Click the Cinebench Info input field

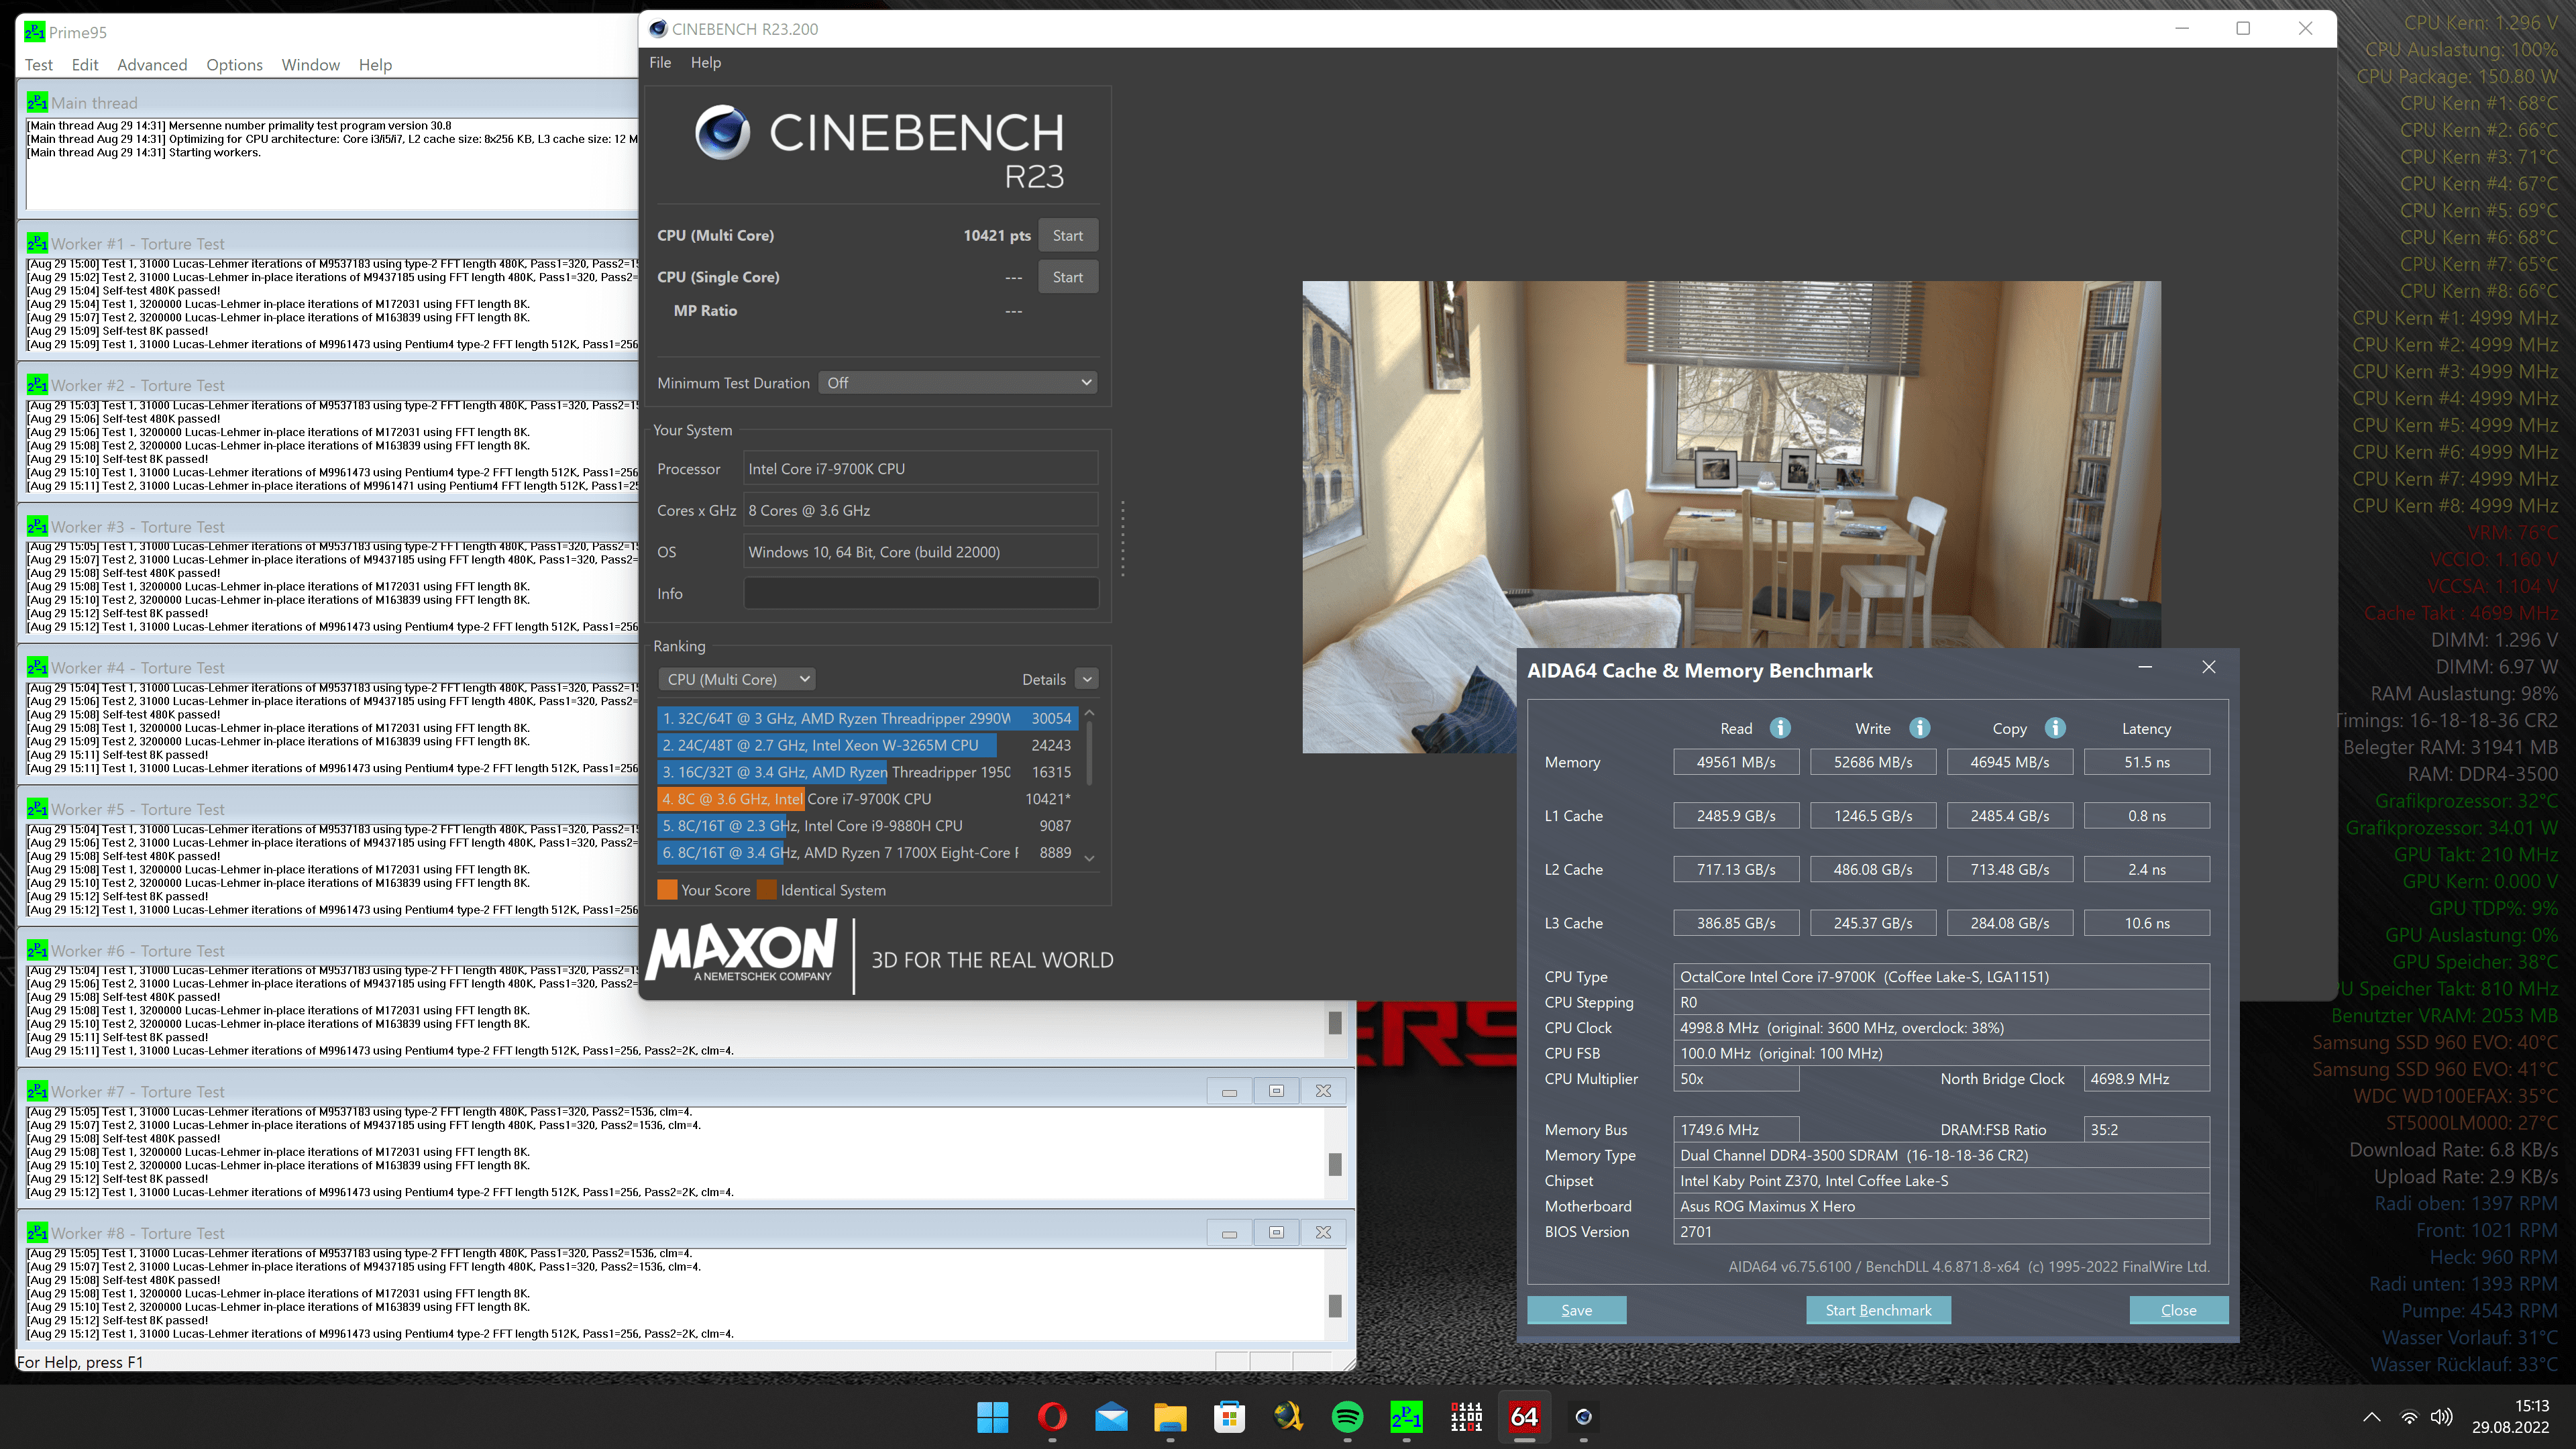click(920, 593)
